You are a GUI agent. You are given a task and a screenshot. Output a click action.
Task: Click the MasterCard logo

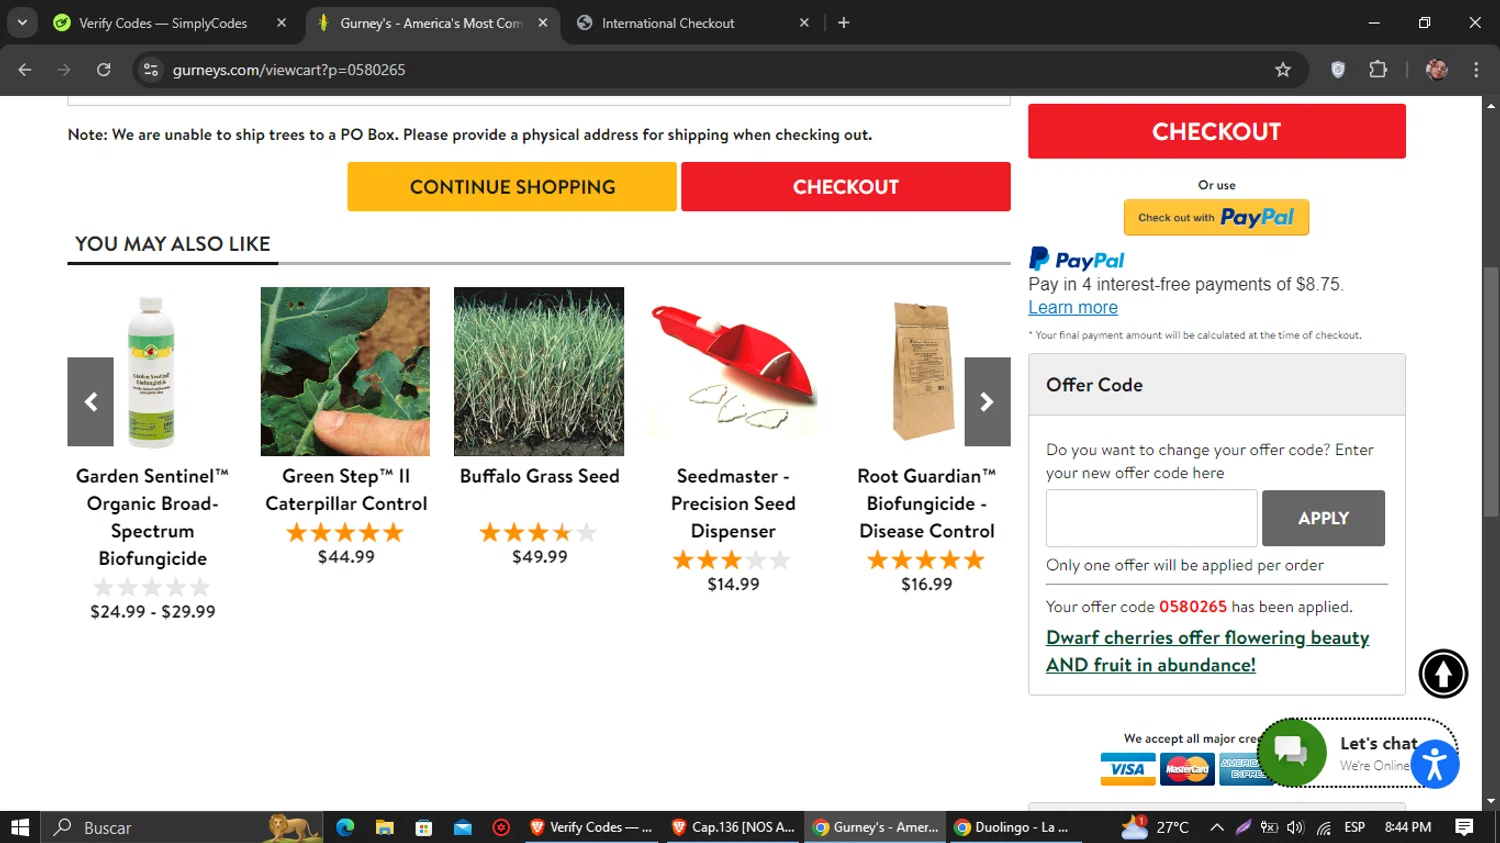tap(1187, 769)
